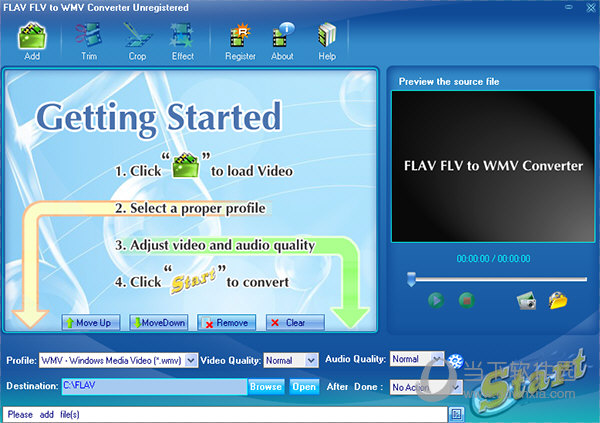
Task: Click Move Up button
Action: coord(91,323)
